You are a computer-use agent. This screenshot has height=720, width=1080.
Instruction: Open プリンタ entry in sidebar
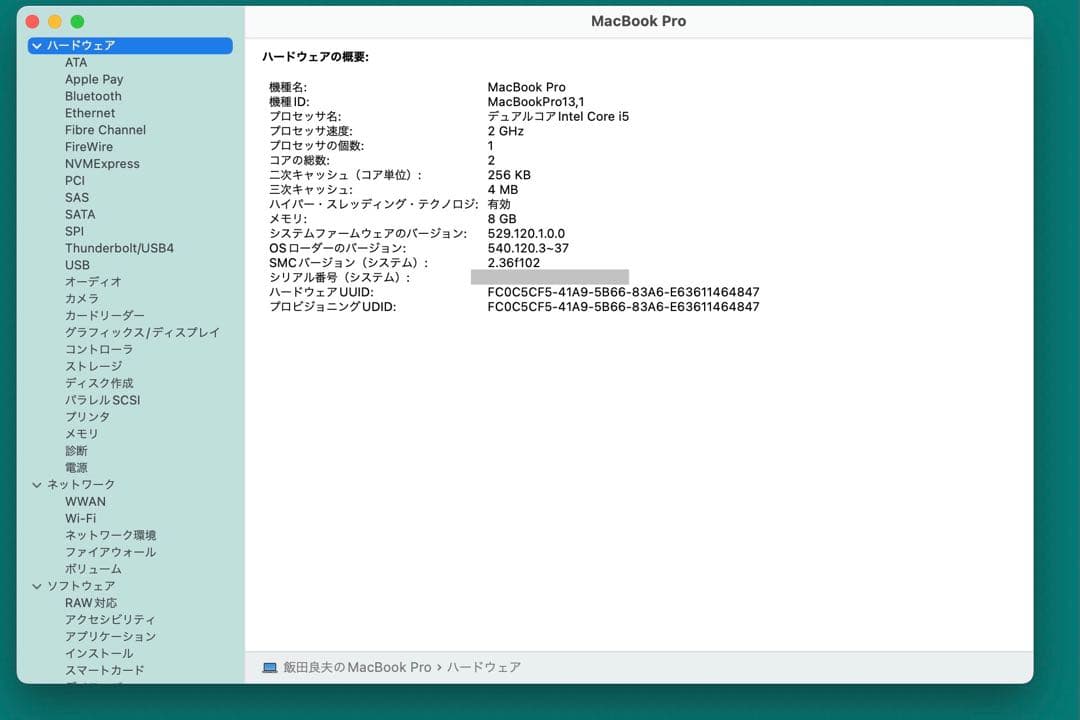87,417
